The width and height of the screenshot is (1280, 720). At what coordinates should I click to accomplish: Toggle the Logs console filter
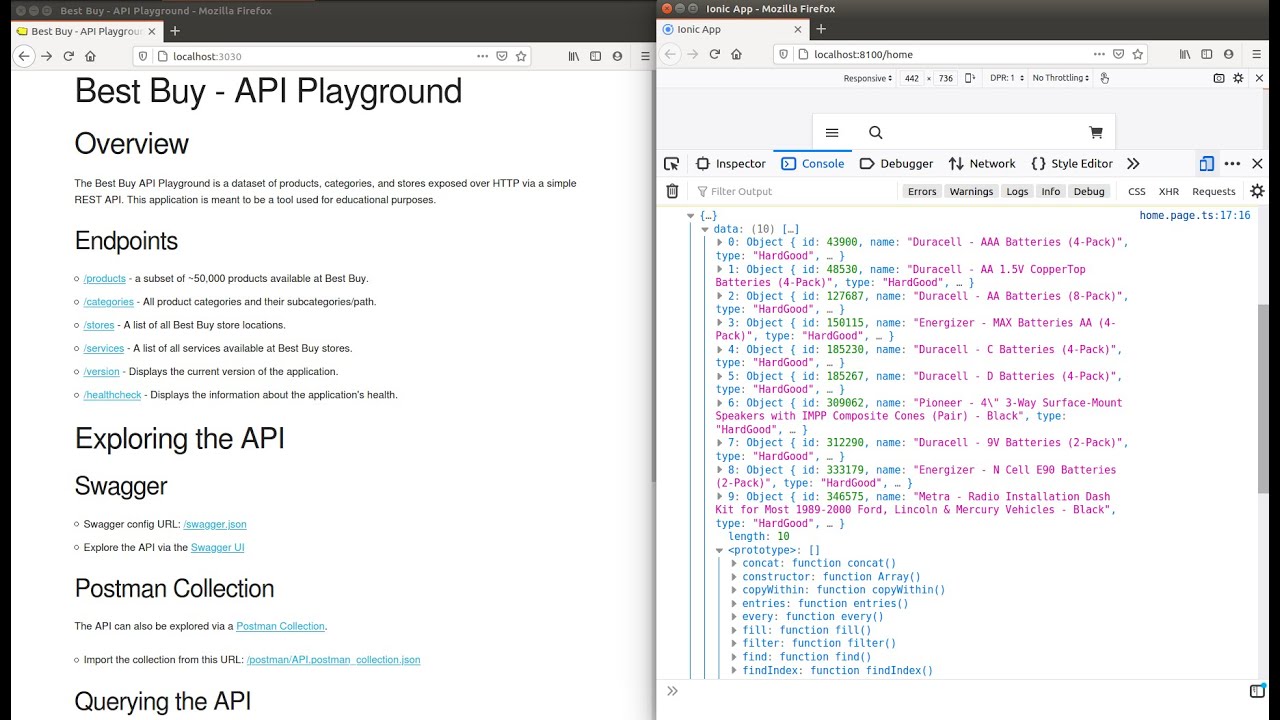(1017, 191)
